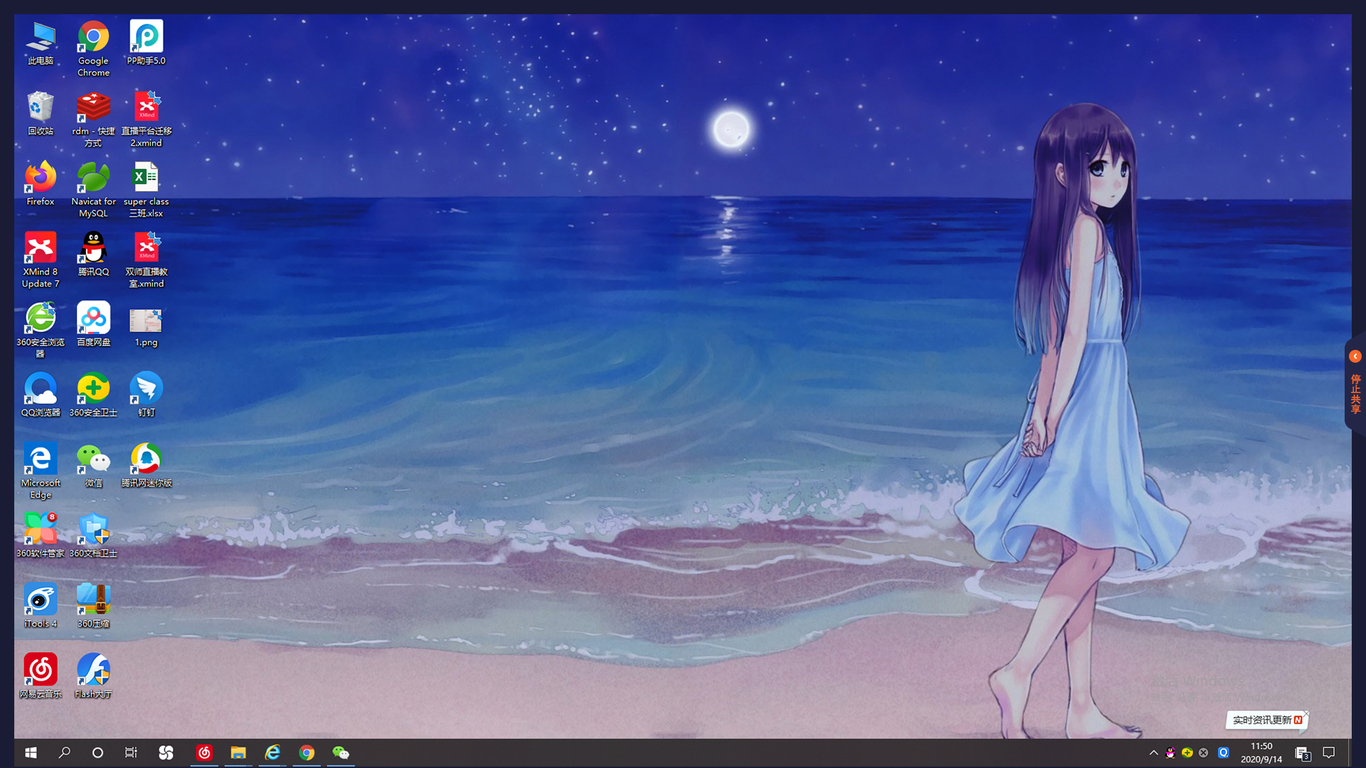1366x768 pixels.
Task: Open the PP助手5.0 desktop shortcut
Action: pos(146,44)
